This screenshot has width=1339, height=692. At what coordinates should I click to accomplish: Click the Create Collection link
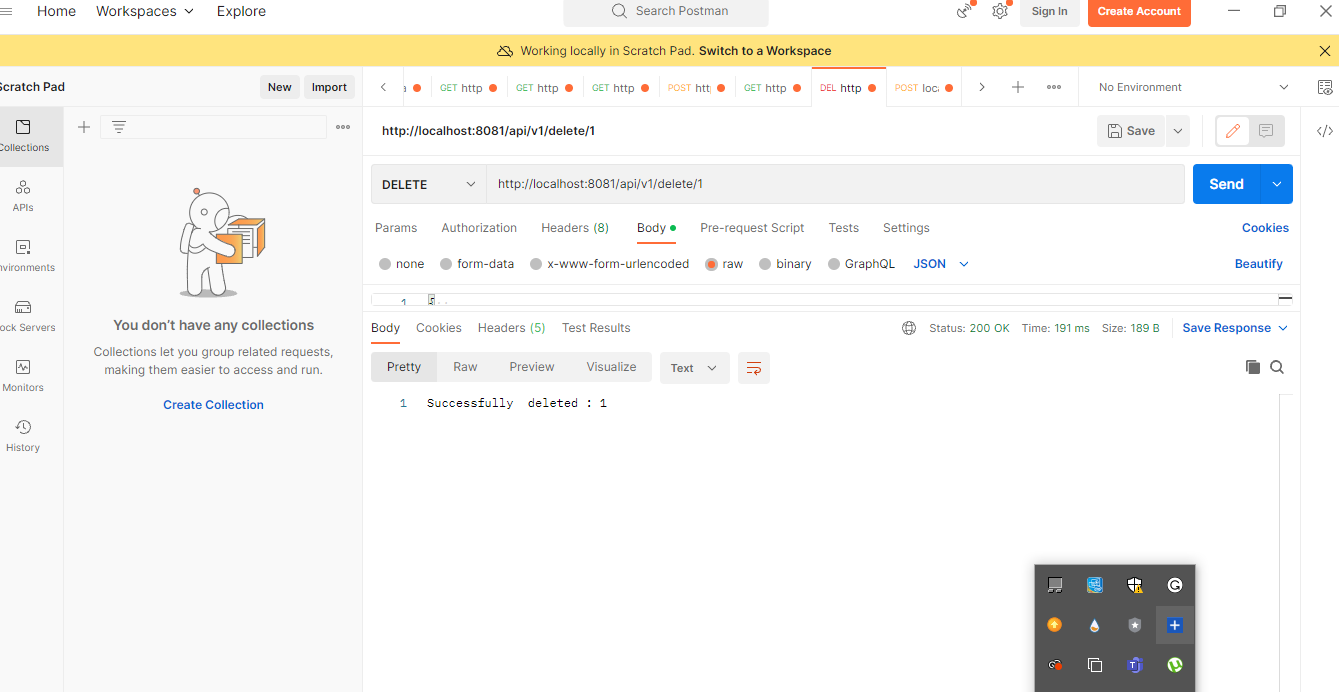point(213,404)
